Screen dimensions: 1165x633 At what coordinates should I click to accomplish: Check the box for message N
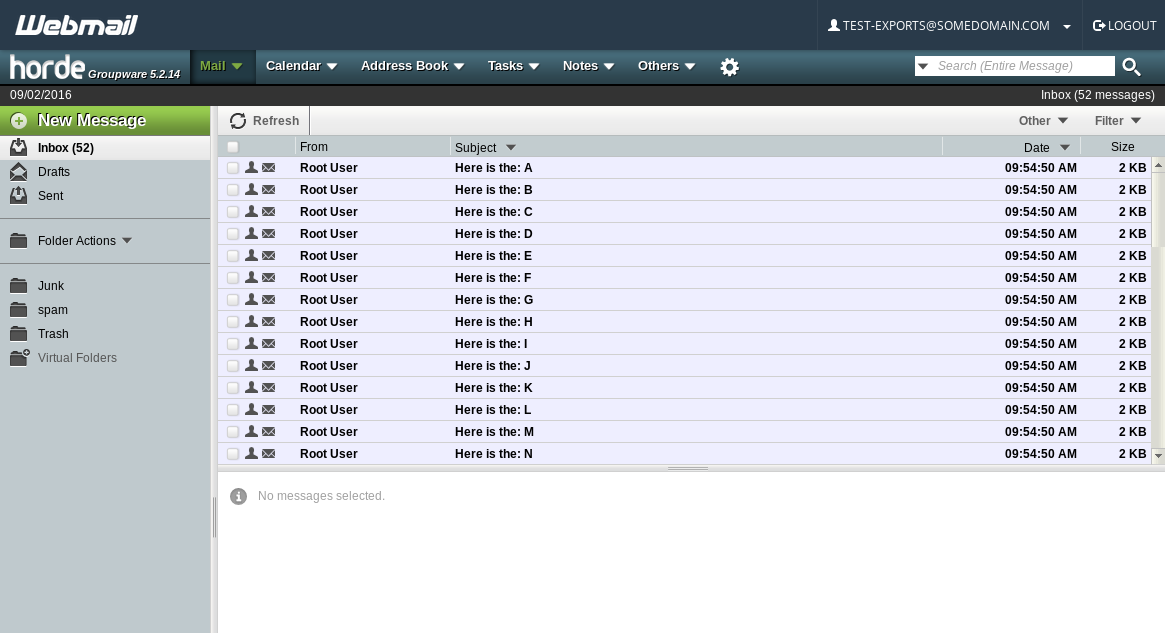233,454
